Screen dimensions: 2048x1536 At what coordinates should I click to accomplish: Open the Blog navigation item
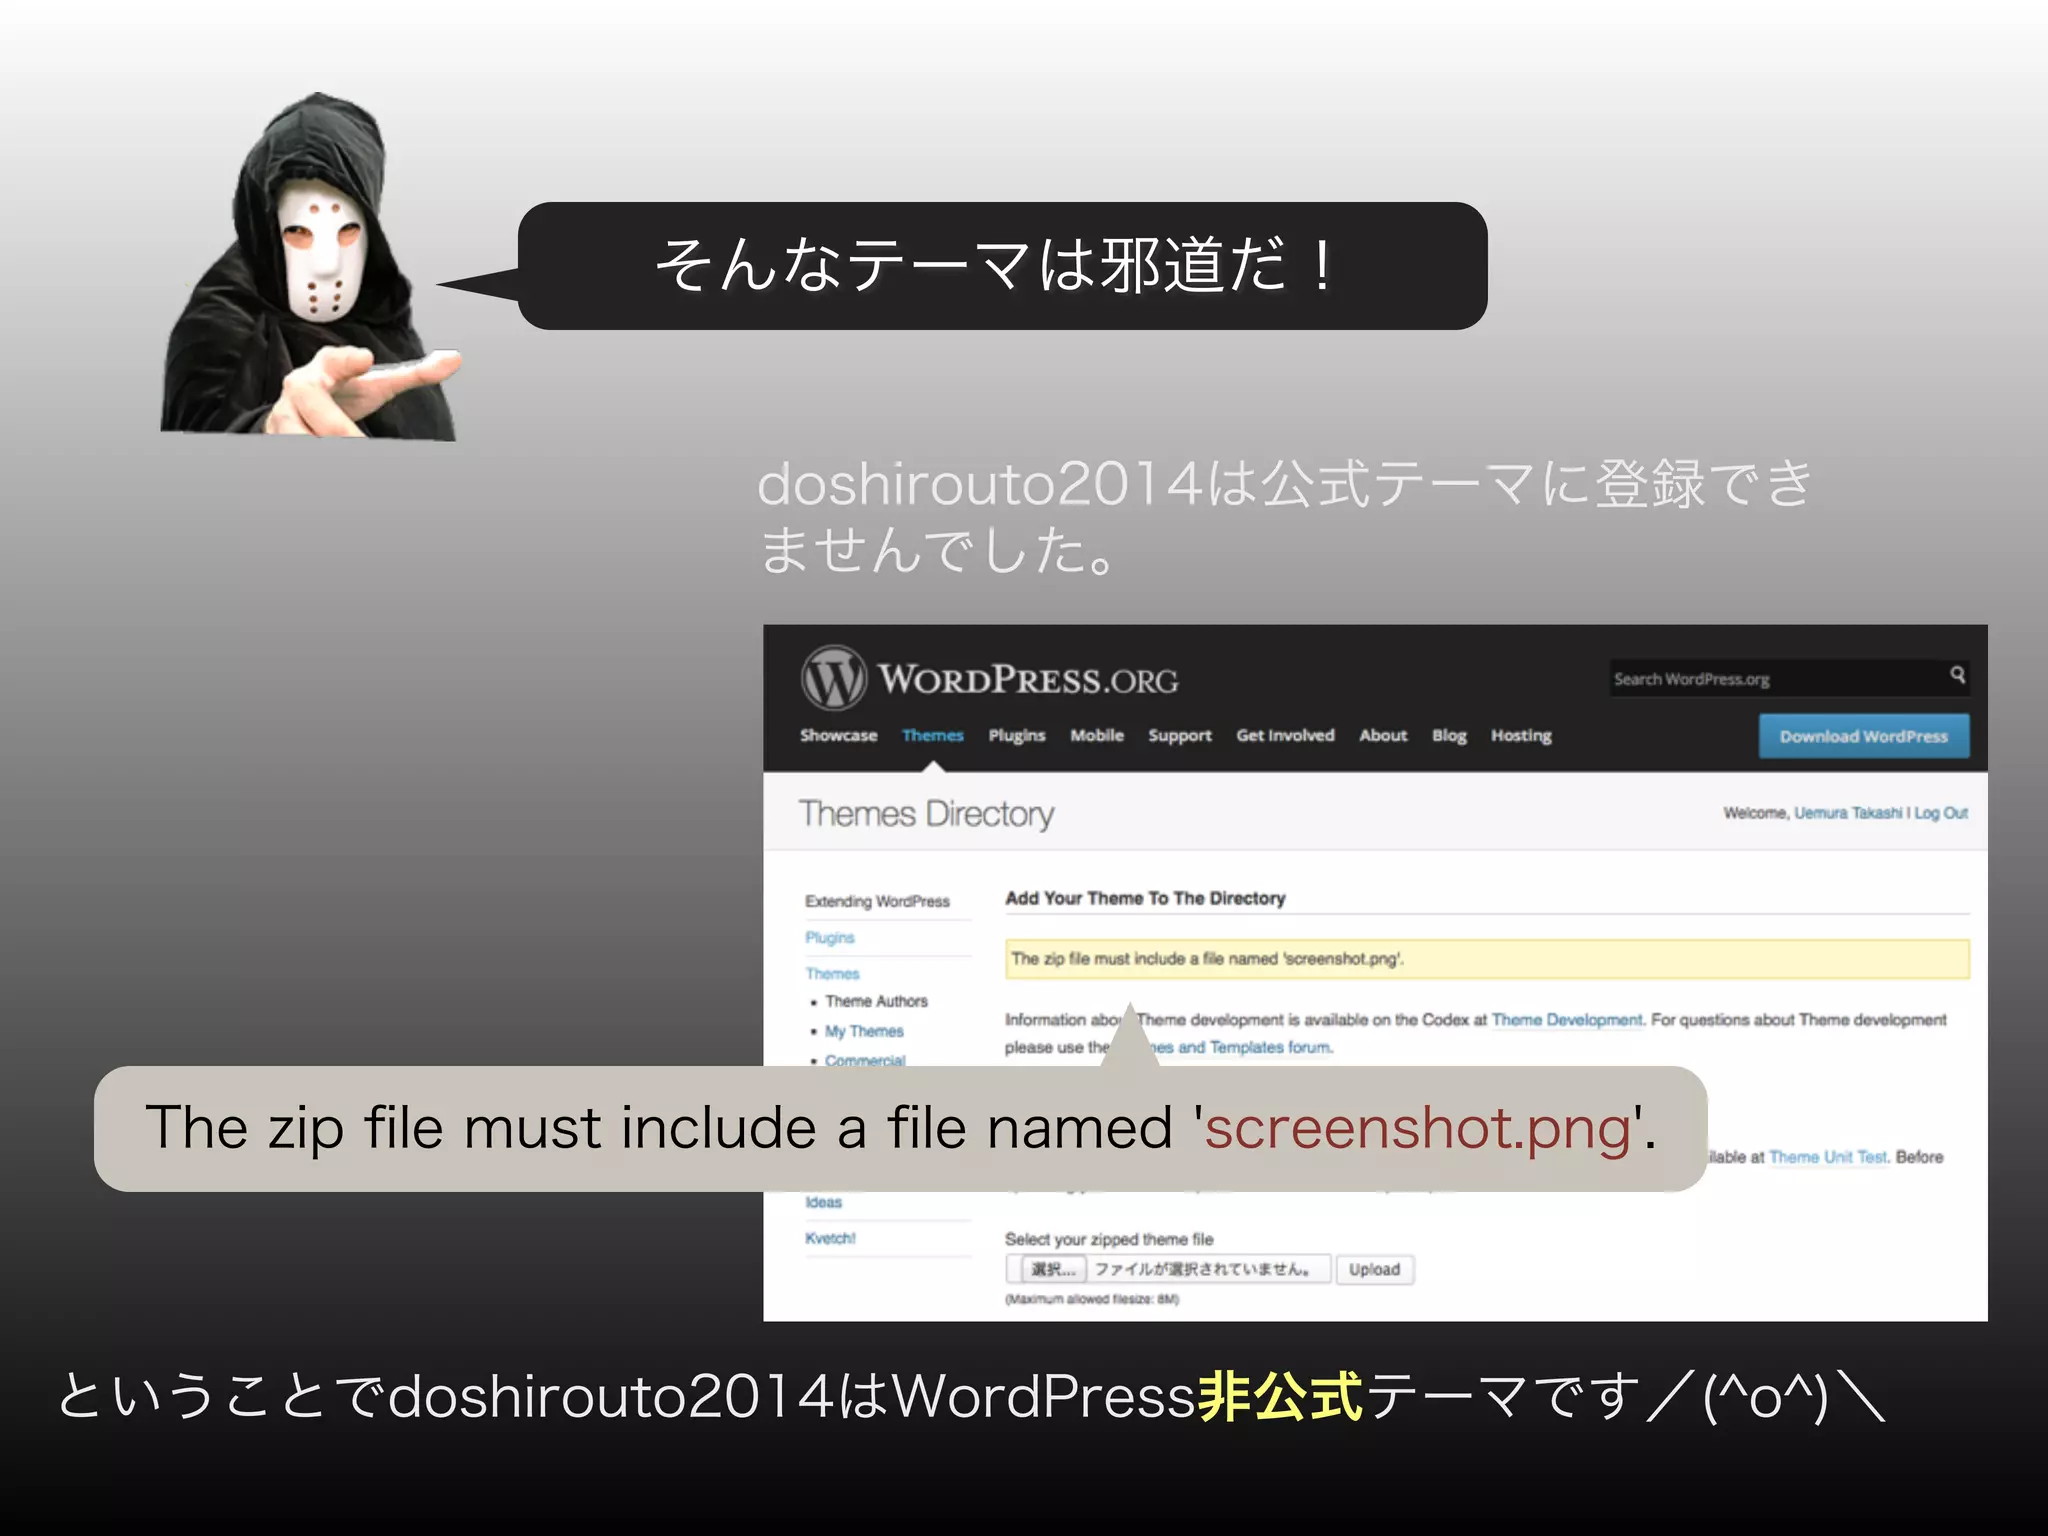point(1449,735)
